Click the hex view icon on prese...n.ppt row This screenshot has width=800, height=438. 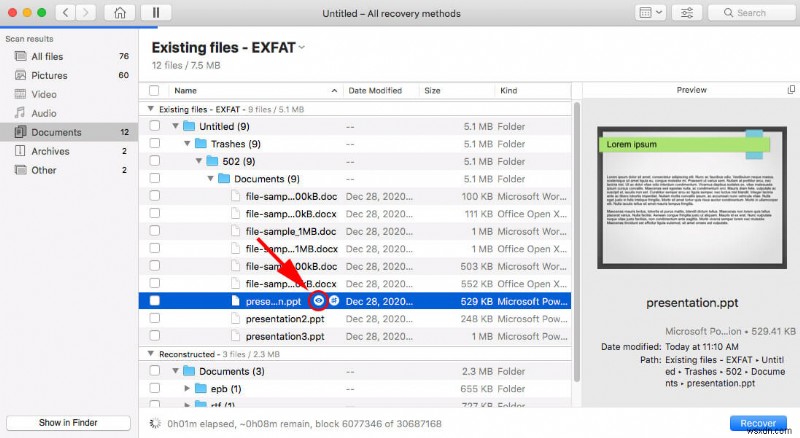point(334,301)
